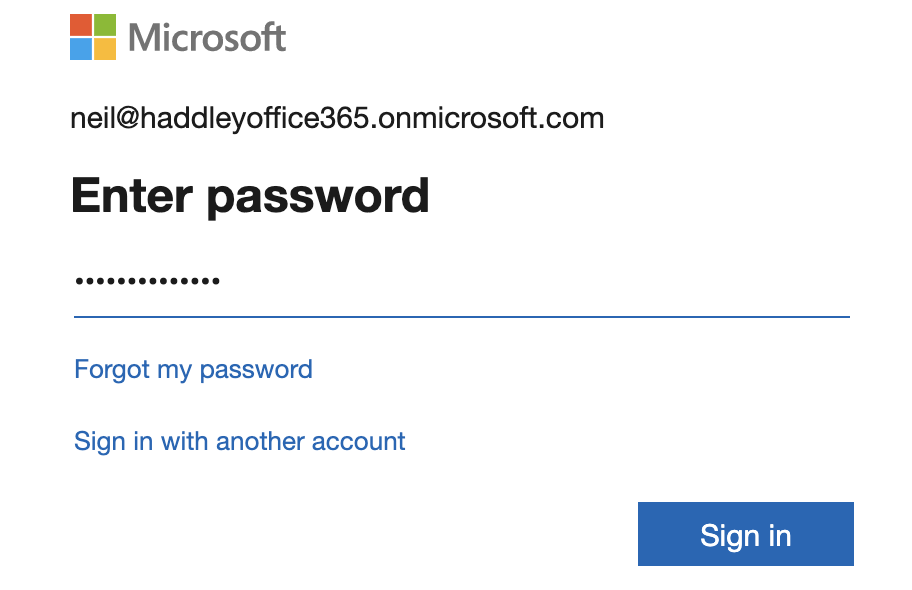The width and height of the screenshot is (912, 590).
Task: Open the "Forgot my password" link
Action: point(193,369)
